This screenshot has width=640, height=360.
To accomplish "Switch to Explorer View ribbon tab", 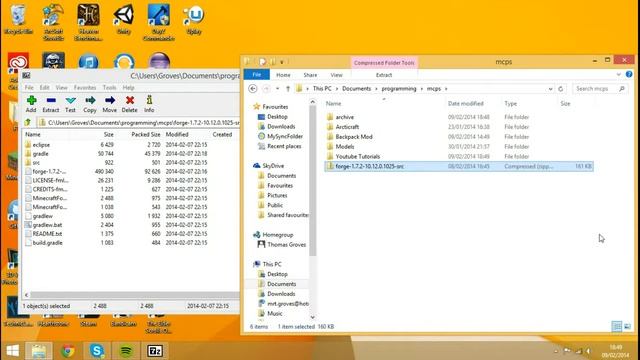I will coord(336,75).
